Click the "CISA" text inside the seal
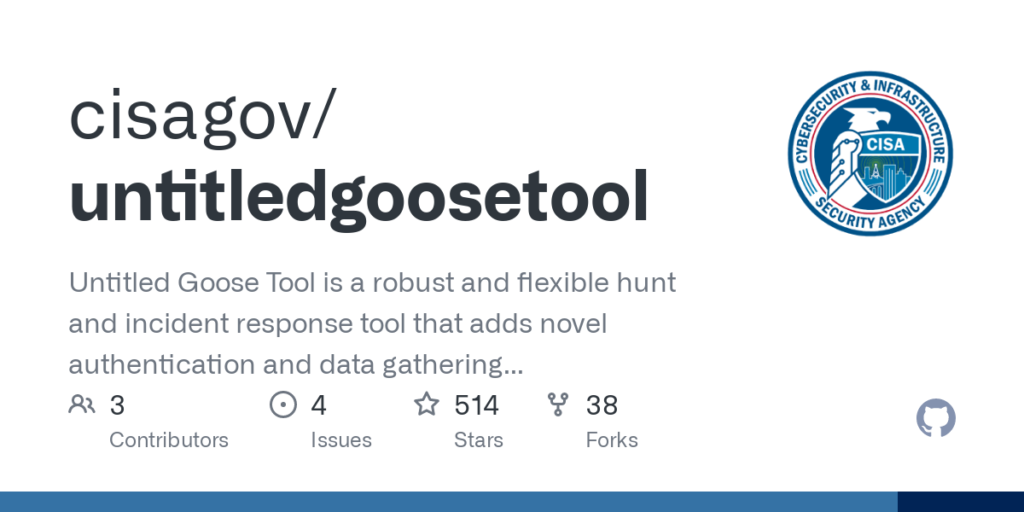 886,143
